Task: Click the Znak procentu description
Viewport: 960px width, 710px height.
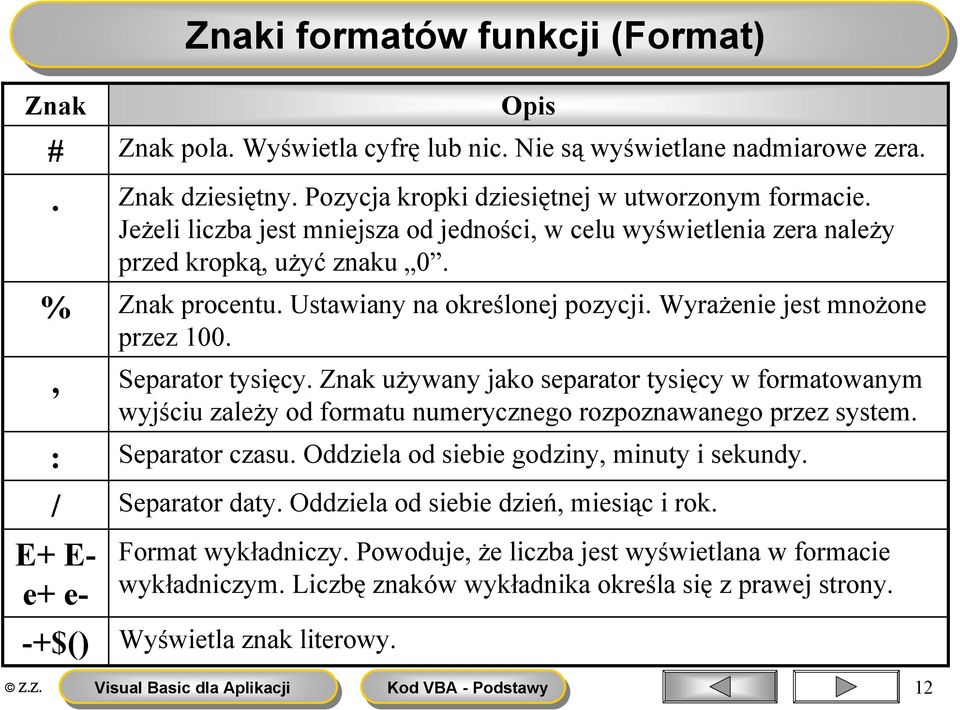Action: 528,320
